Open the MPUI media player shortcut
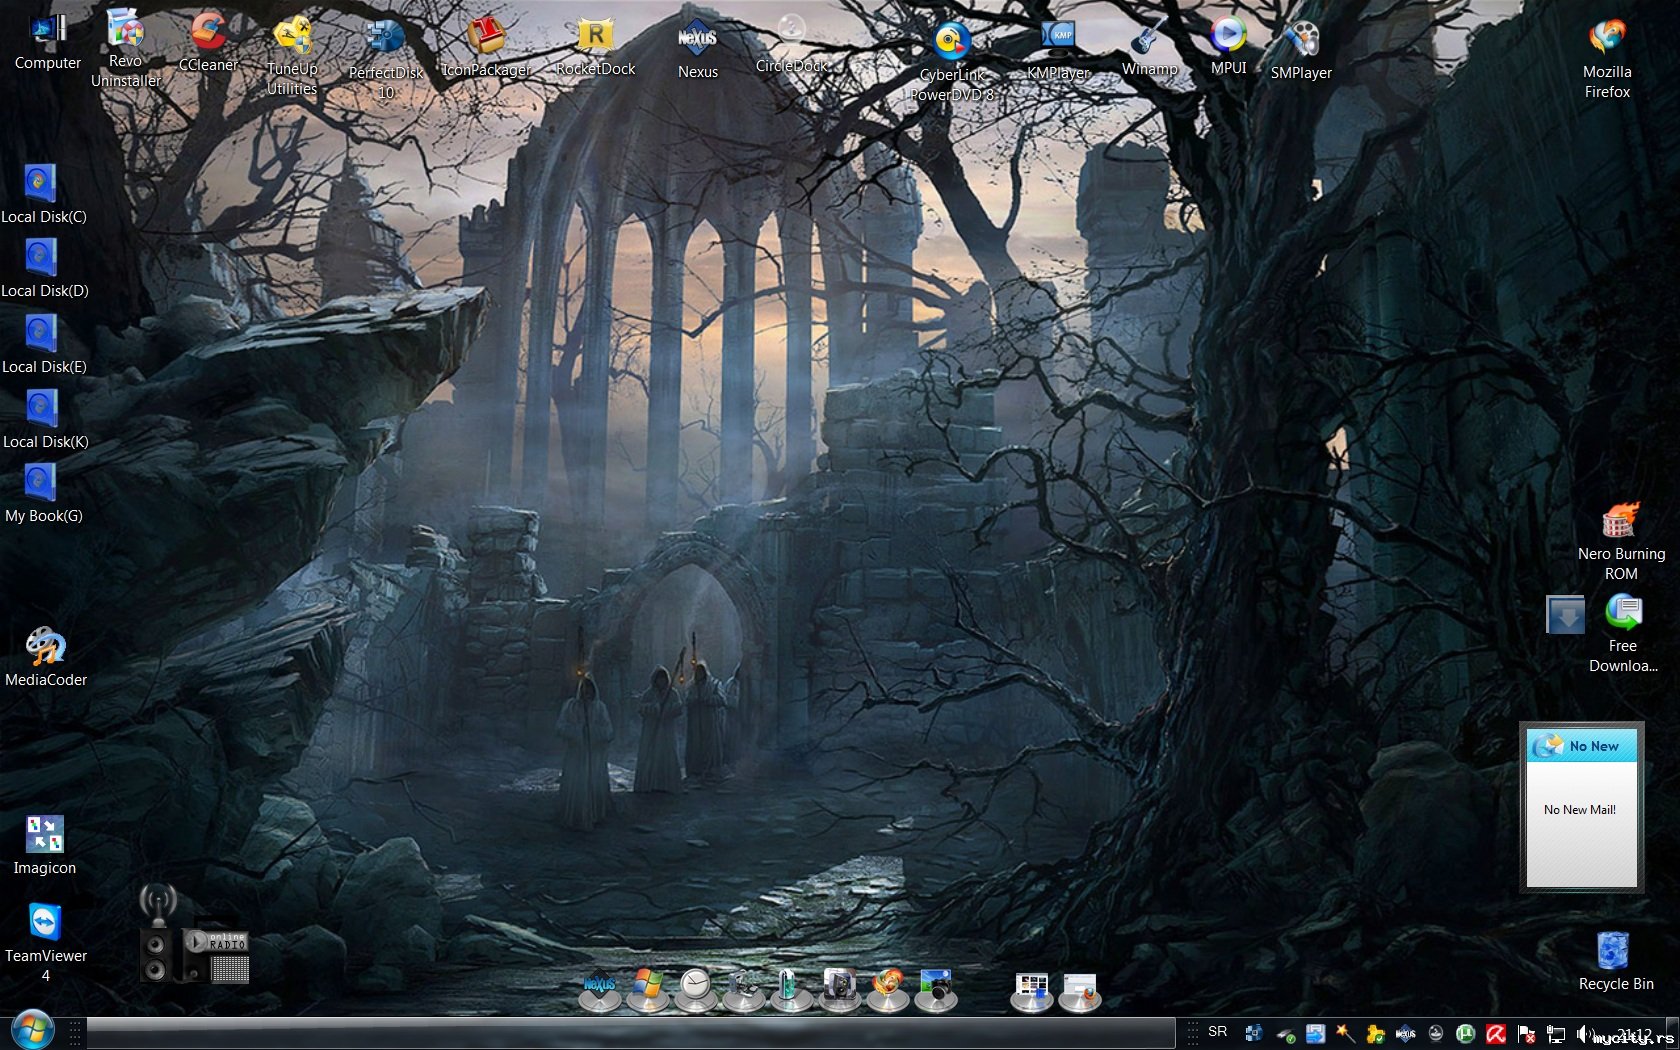 (1228, 46)
